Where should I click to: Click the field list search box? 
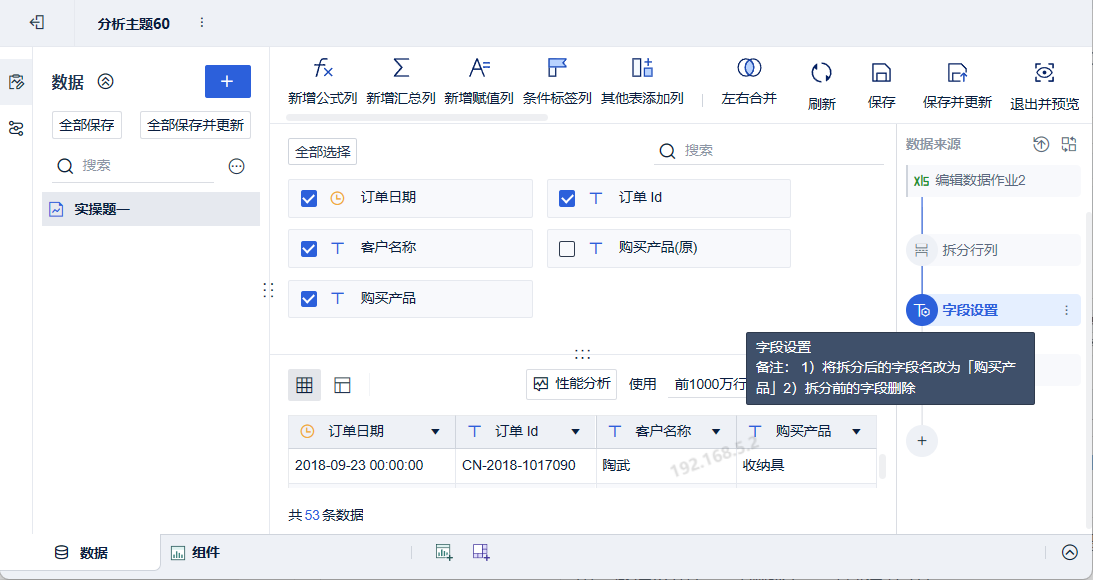coord(769,151)
